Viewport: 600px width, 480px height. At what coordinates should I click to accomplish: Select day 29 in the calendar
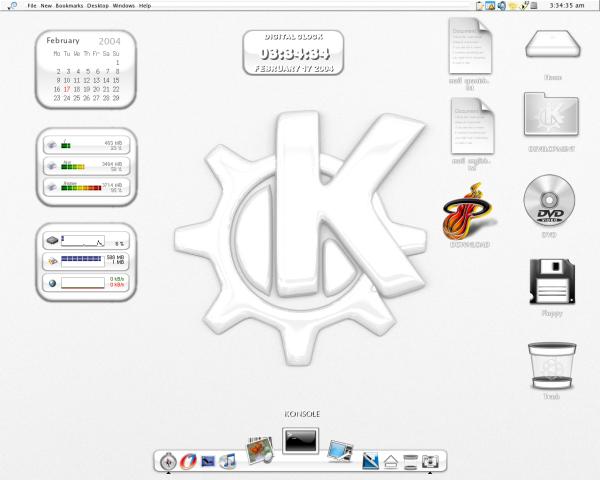tap(116, 98)
